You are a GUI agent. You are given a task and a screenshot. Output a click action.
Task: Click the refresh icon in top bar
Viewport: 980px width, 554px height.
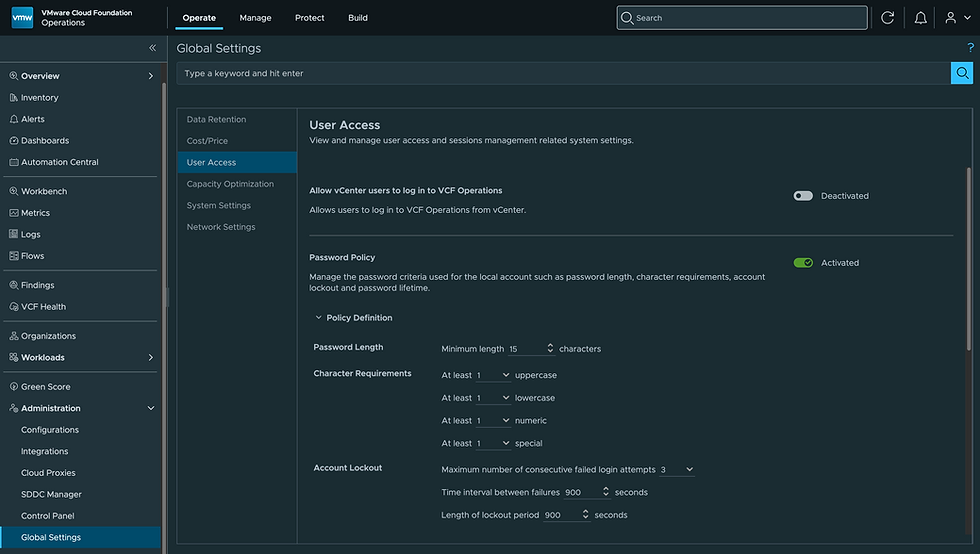point(888,18)
